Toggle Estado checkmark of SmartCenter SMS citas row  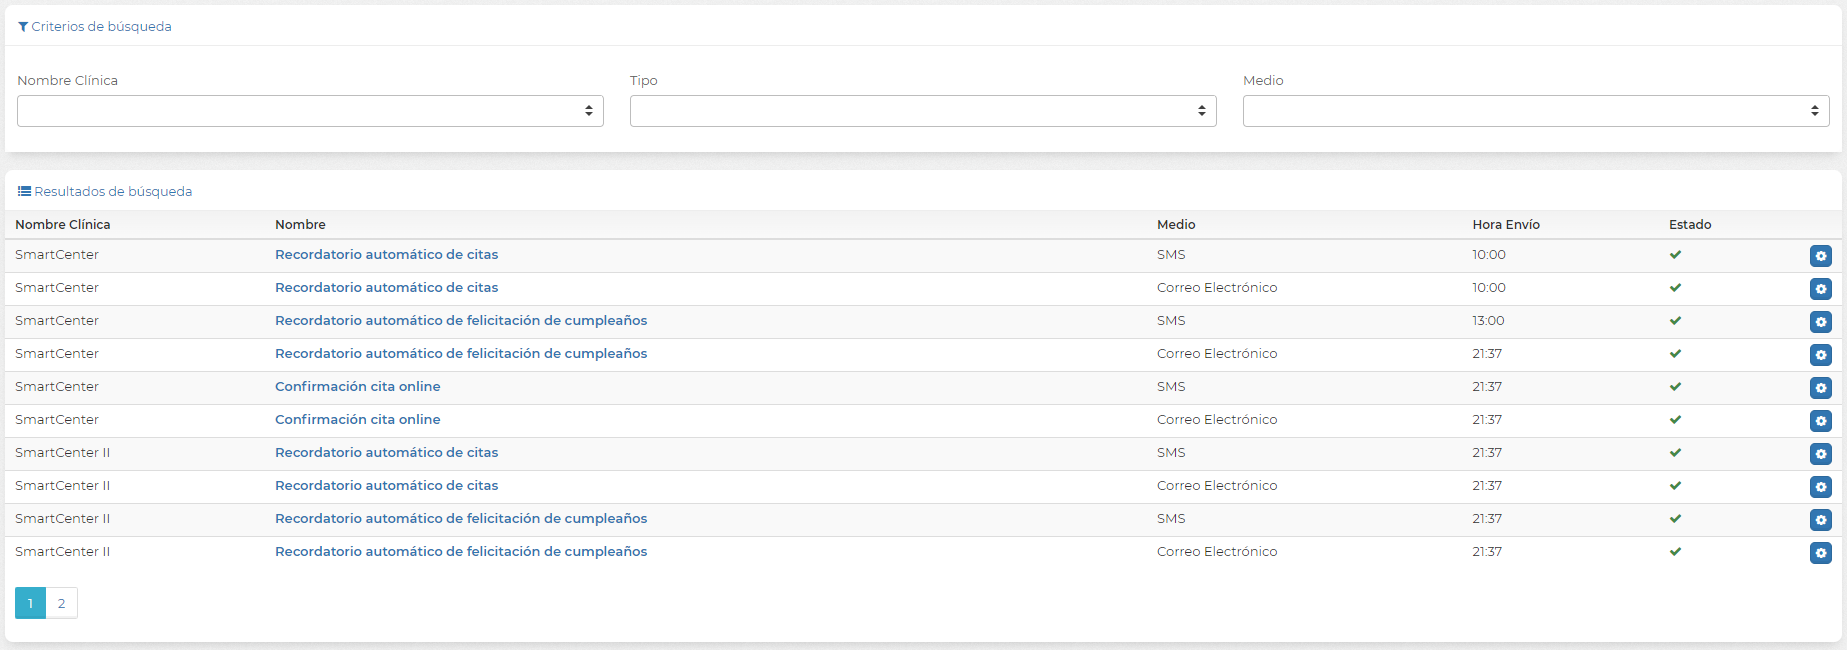click(1675, 255)
